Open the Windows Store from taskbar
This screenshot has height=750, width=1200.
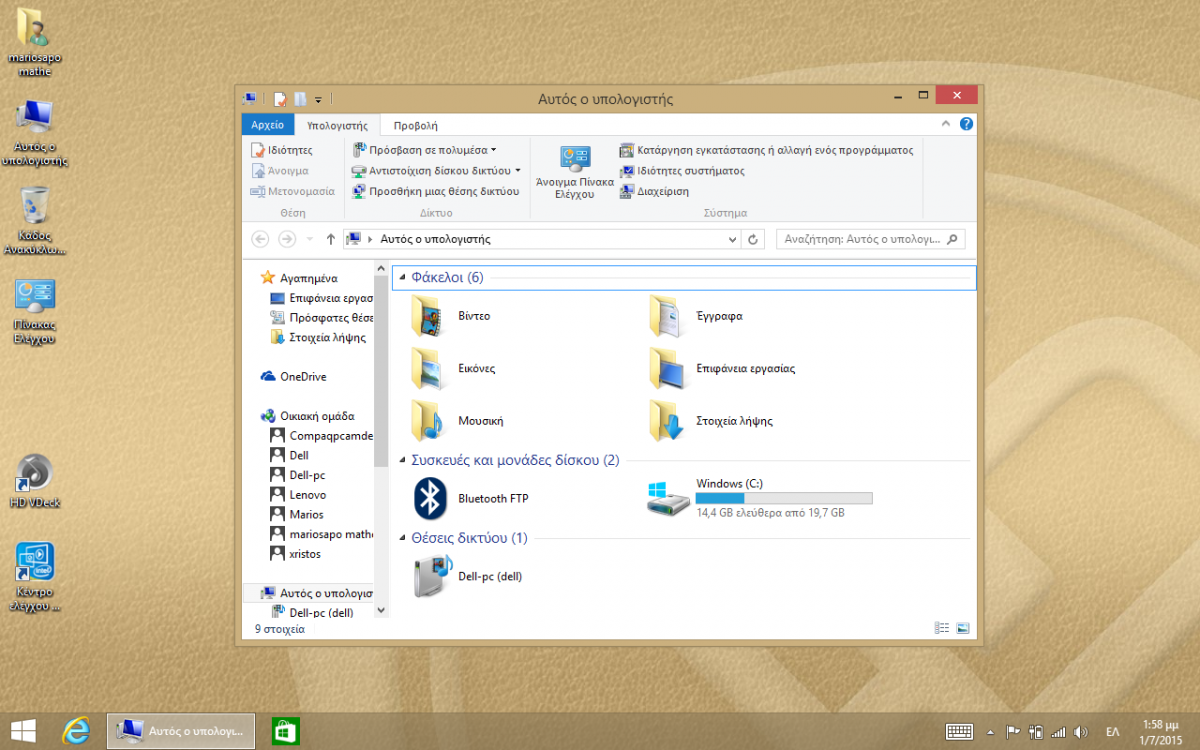(287, 731)
